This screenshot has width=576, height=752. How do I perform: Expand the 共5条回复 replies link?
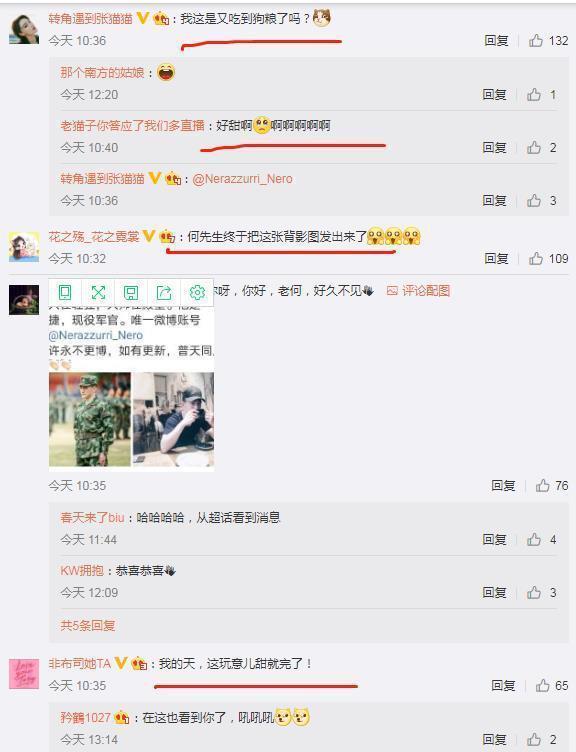pos(87,625)
